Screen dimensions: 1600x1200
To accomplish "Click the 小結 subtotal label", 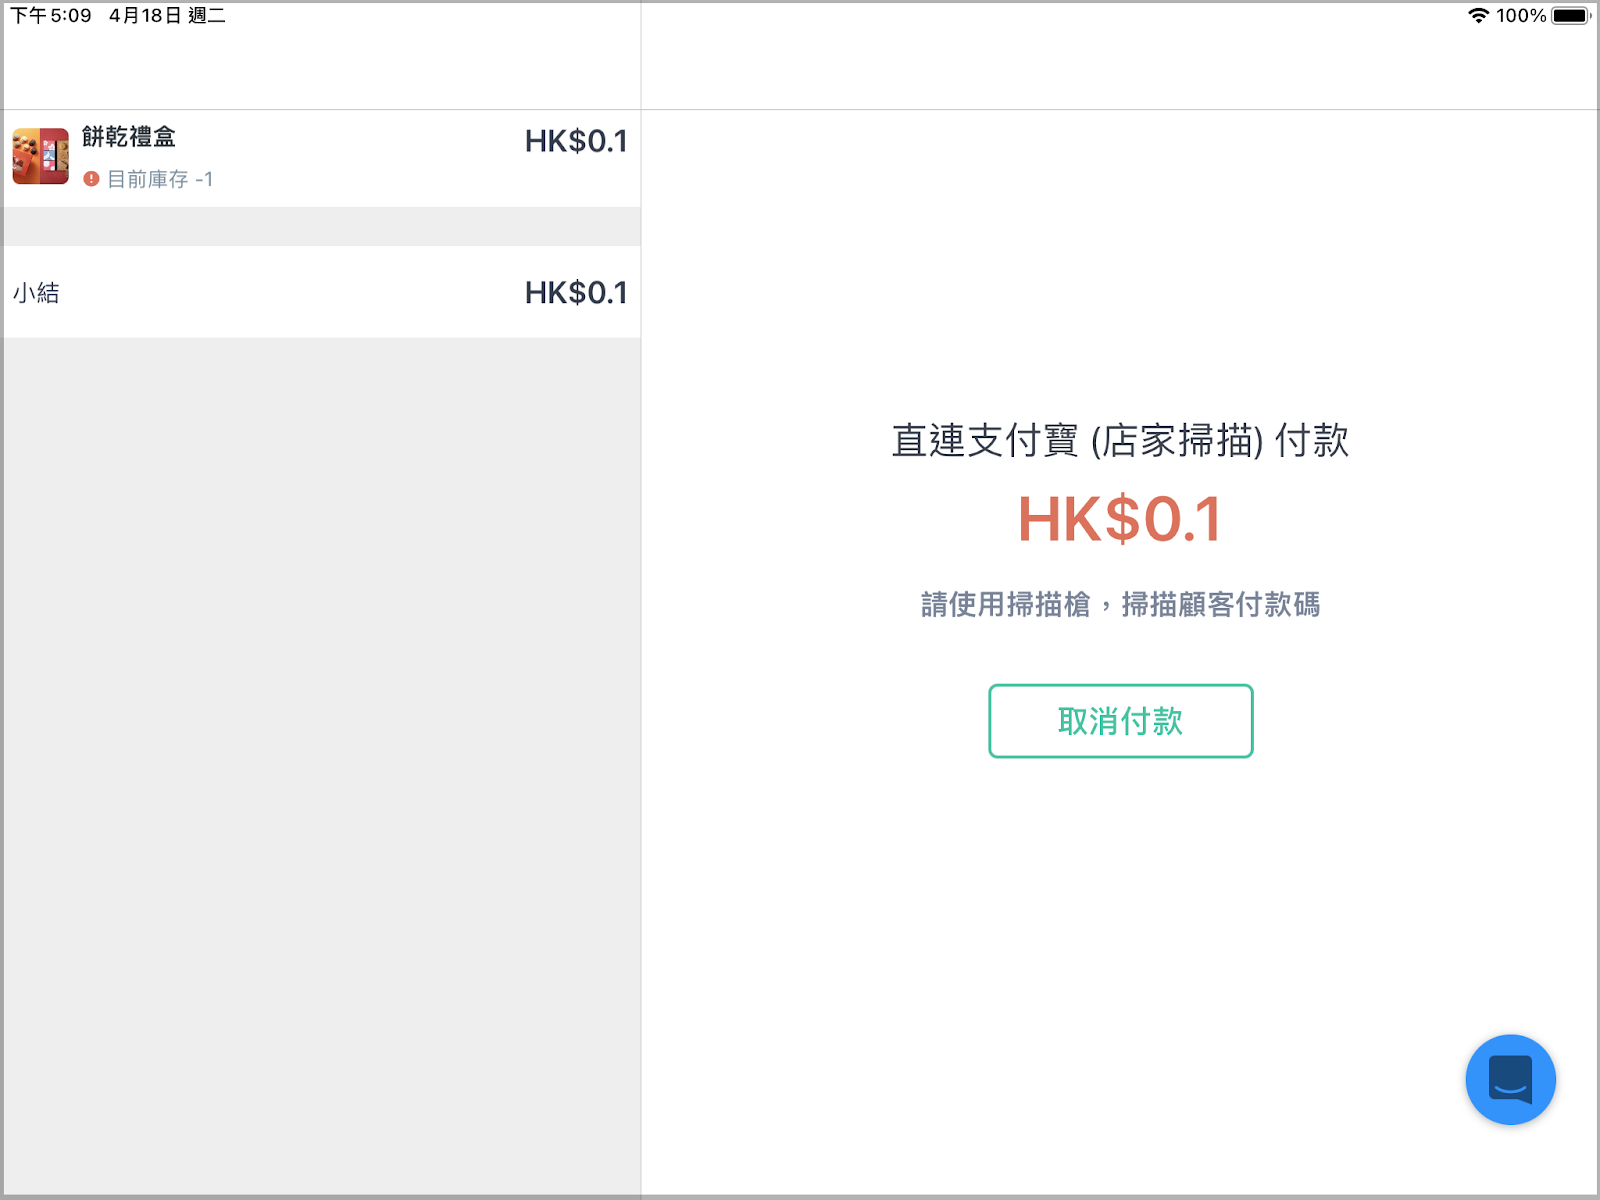I will tap(36, 293).
